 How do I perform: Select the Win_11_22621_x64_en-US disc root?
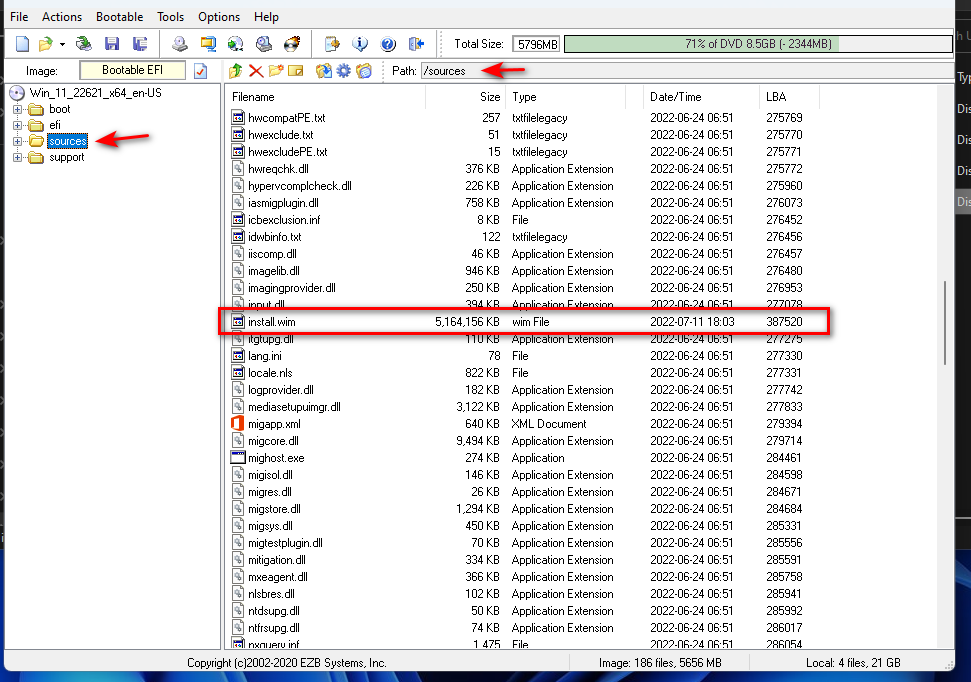click(x=95, y=93)
